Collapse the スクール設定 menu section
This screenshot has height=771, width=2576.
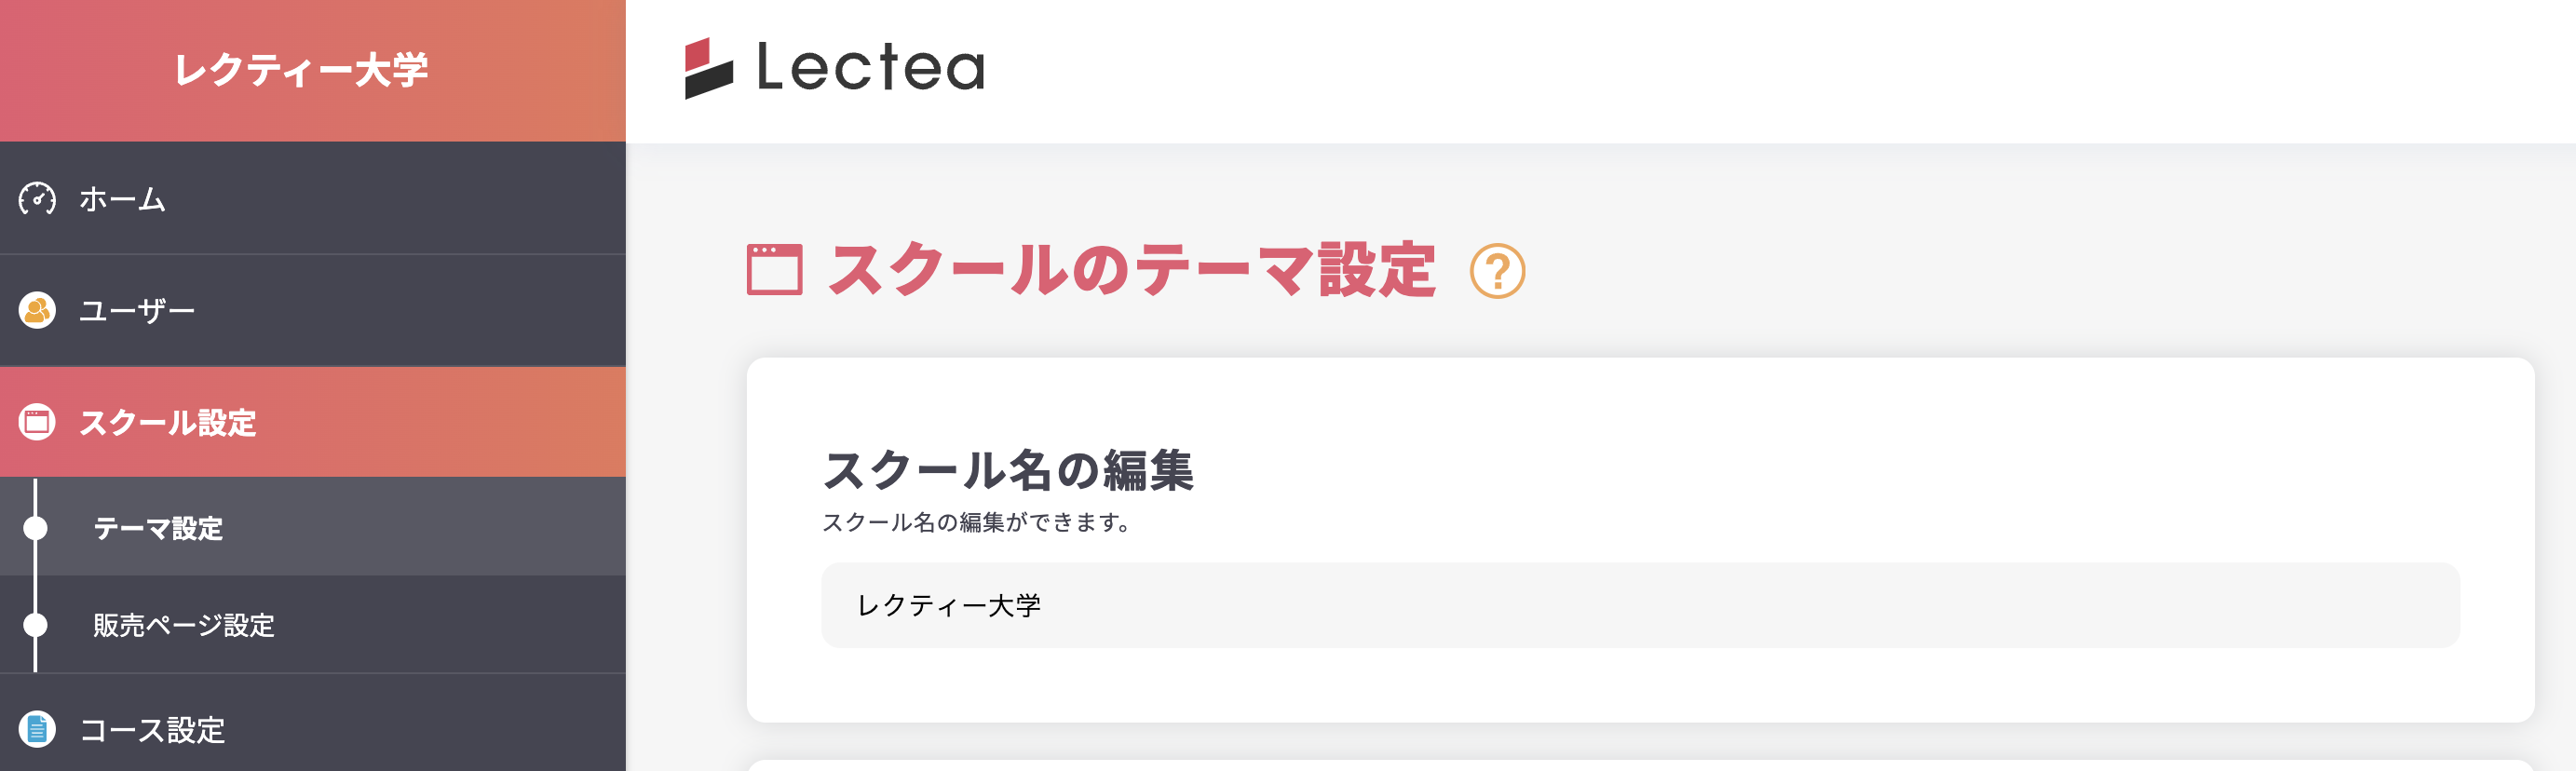[168, 422]
